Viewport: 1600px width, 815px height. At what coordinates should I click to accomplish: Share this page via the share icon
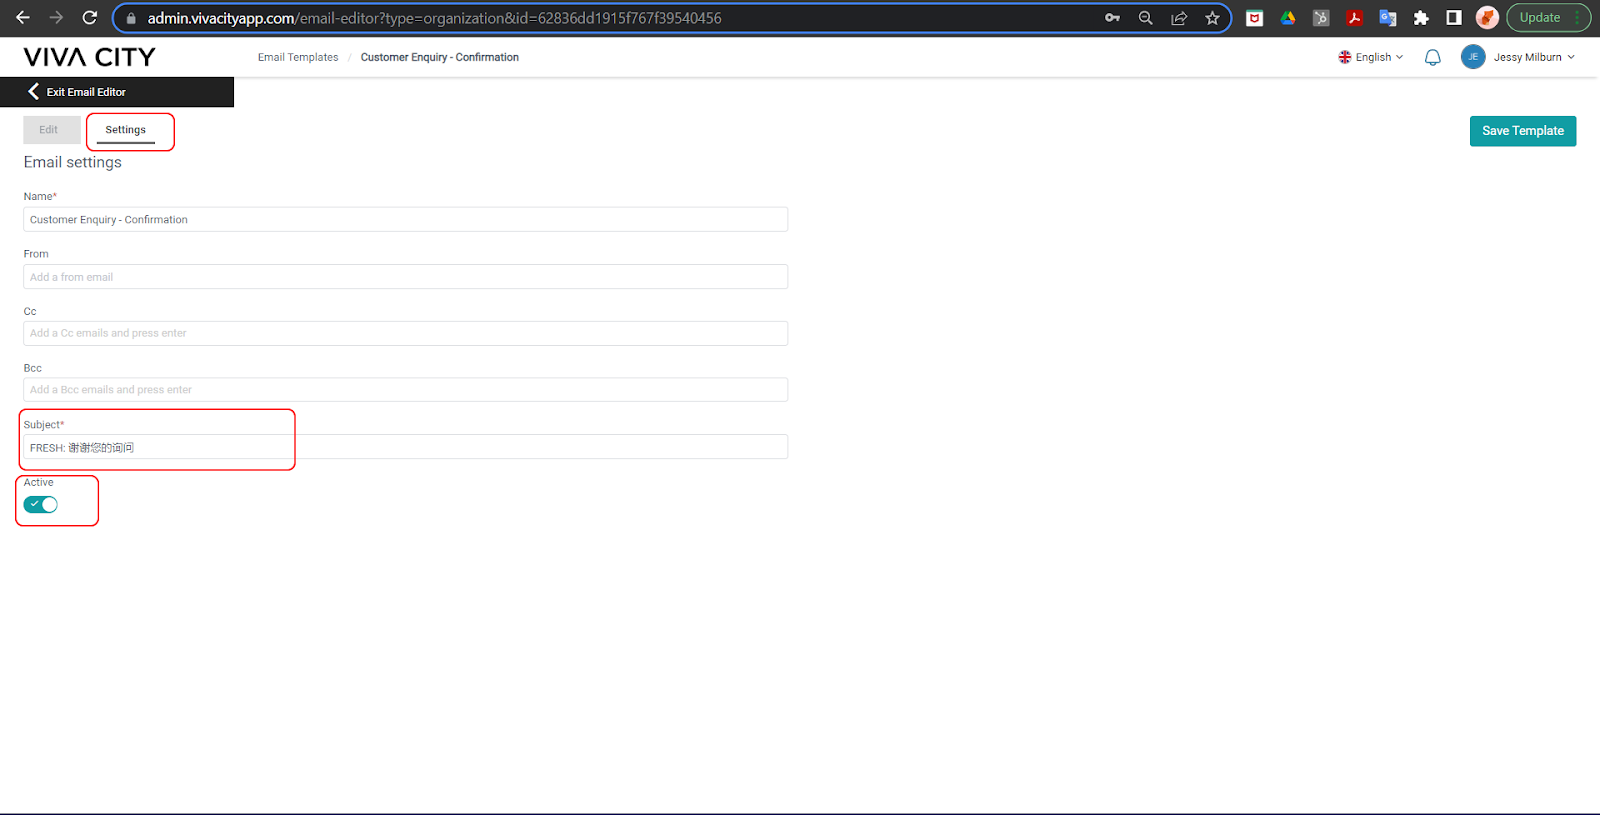click(x=1179, y=18)
